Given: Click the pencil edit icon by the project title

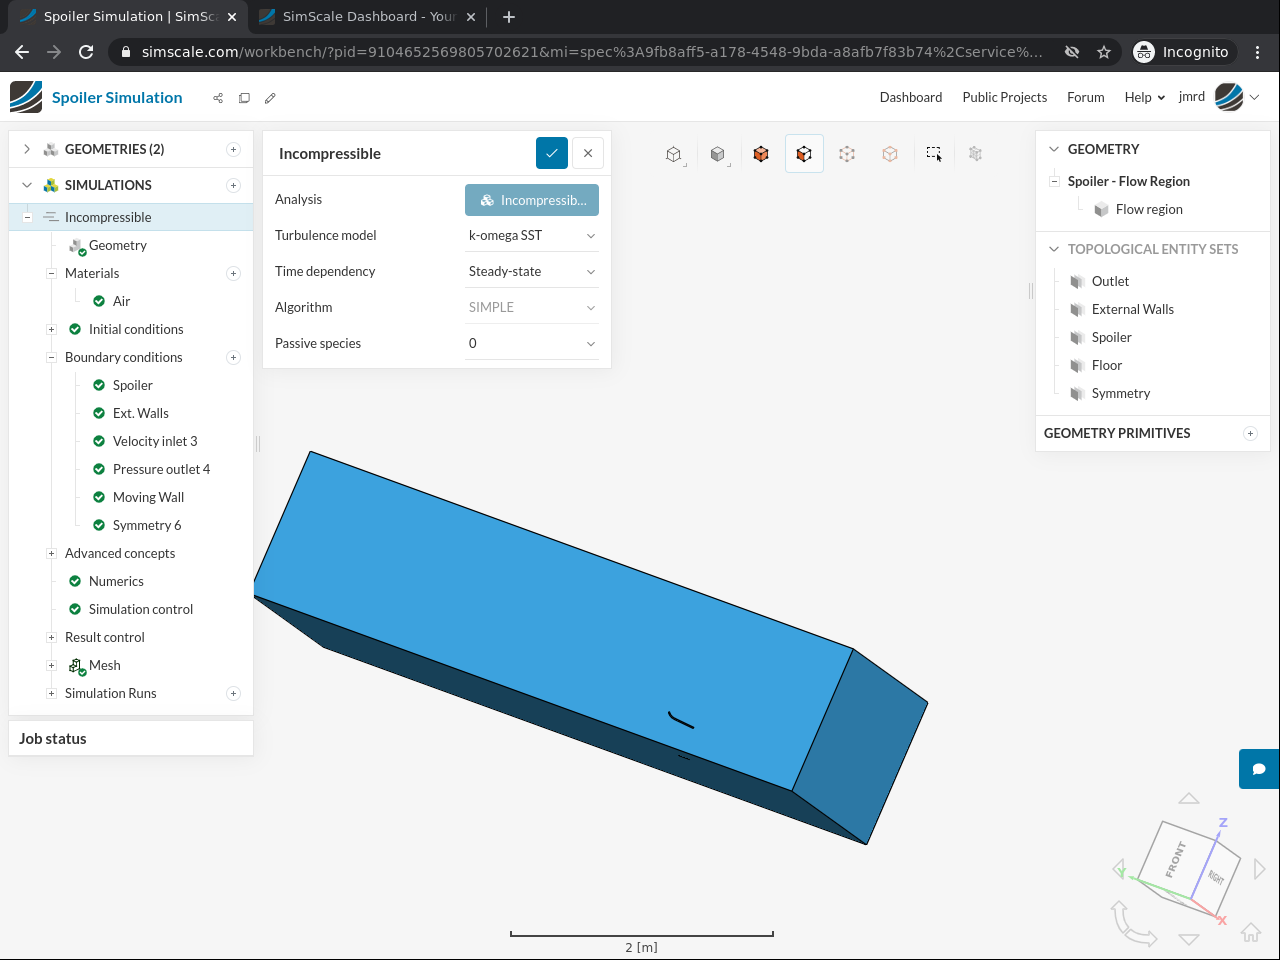Looking at the screenshot, I should (270, 98).
